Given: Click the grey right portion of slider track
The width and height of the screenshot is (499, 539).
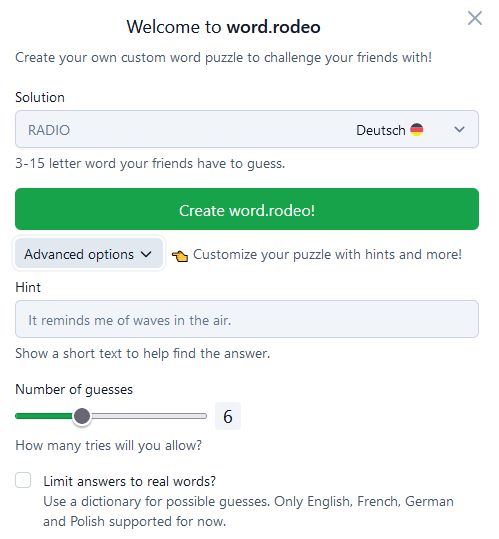Looking at the screenshot, I should (148, 416).
